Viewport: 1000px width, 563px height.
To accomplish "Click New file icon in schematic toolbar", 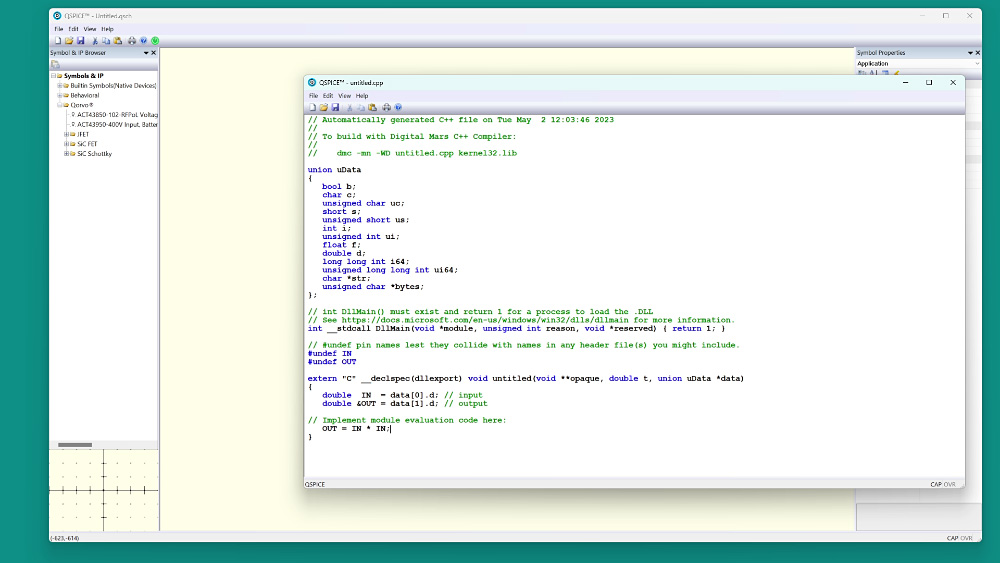I will (x=58, y=41).
